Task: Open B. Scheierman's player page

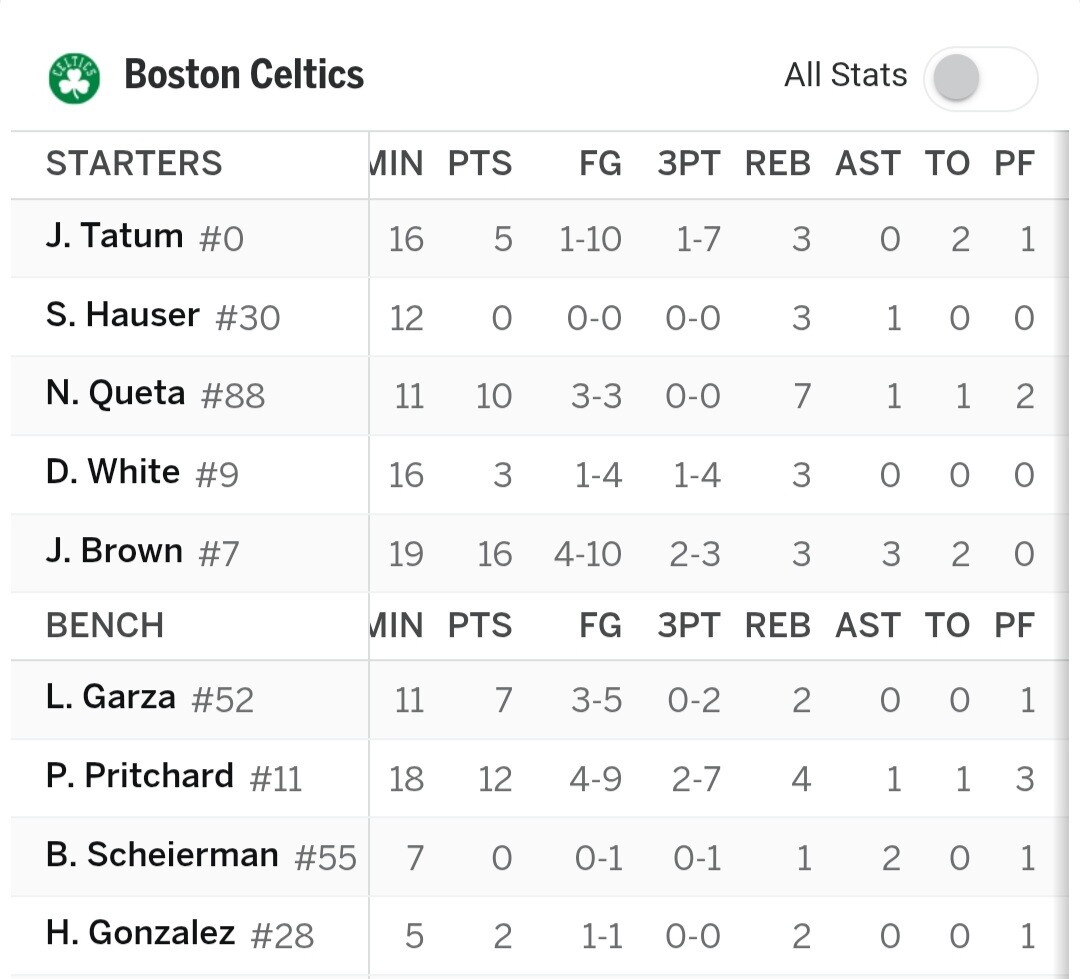Action: (162, 855)
